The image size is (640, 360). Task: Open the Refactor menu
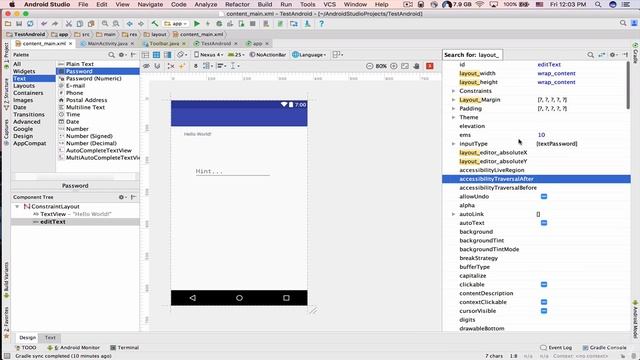(x=237, y=4)
